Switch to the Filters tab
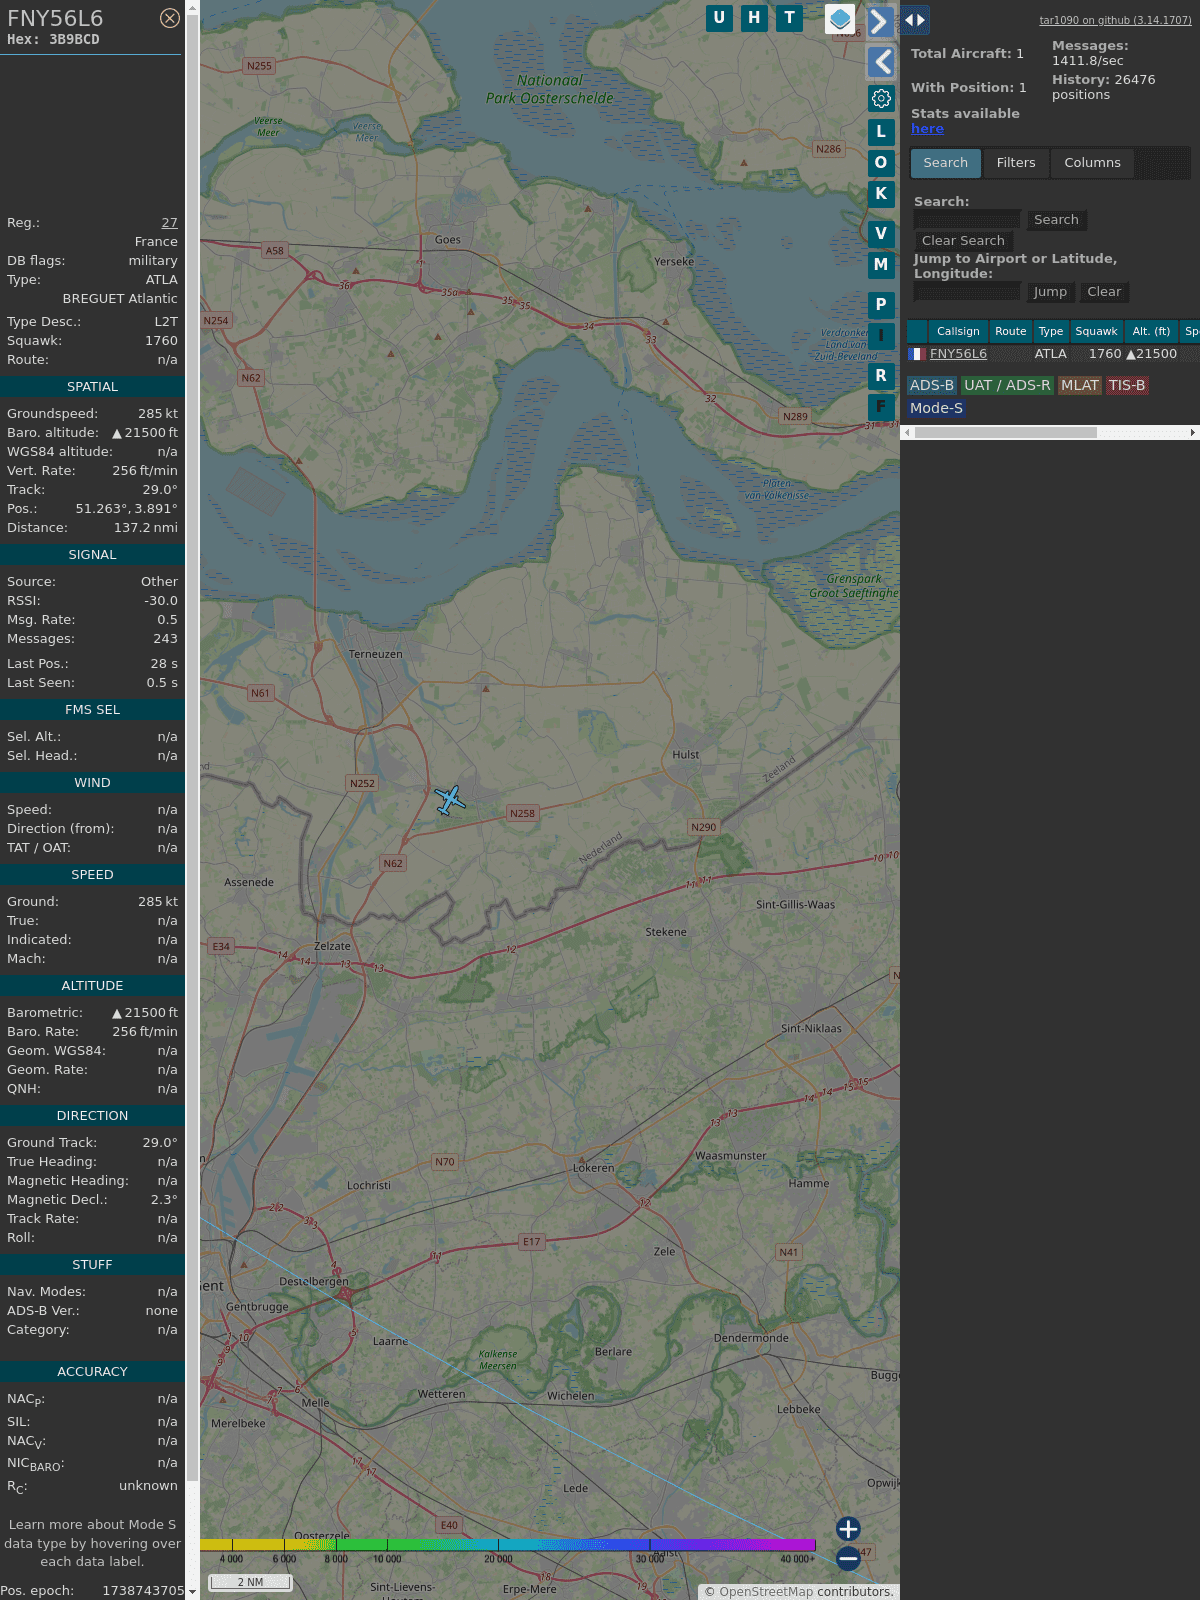This screenshot has width=1200, height=1600. click(1016, 163)
